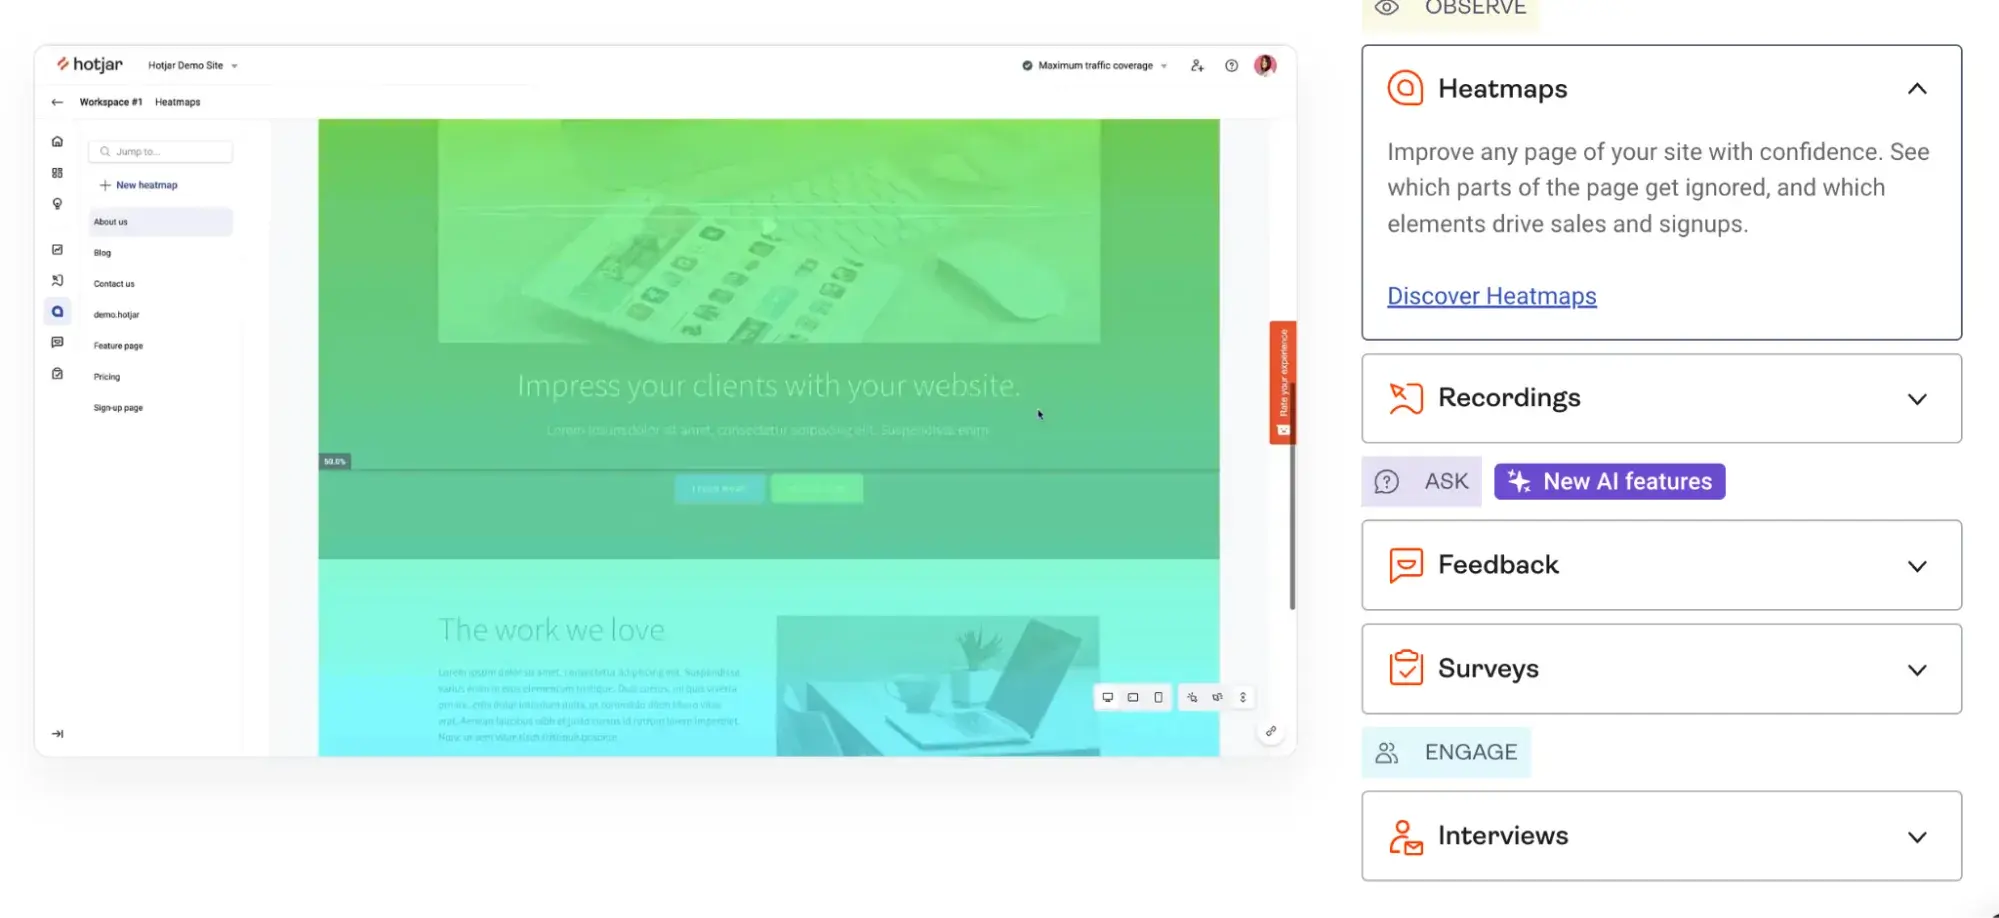Image resolution: width=1999 pixels, height=918 pixels.
Task: Click the heatmap preview scrollbar
Action: pyautogui.click(x=1292, y=495)
